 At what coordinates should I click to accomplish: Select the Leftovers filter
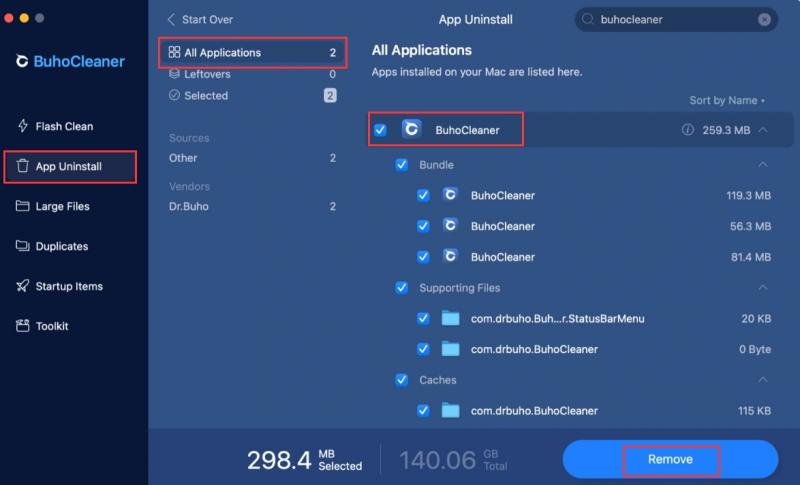click(253, 74)
